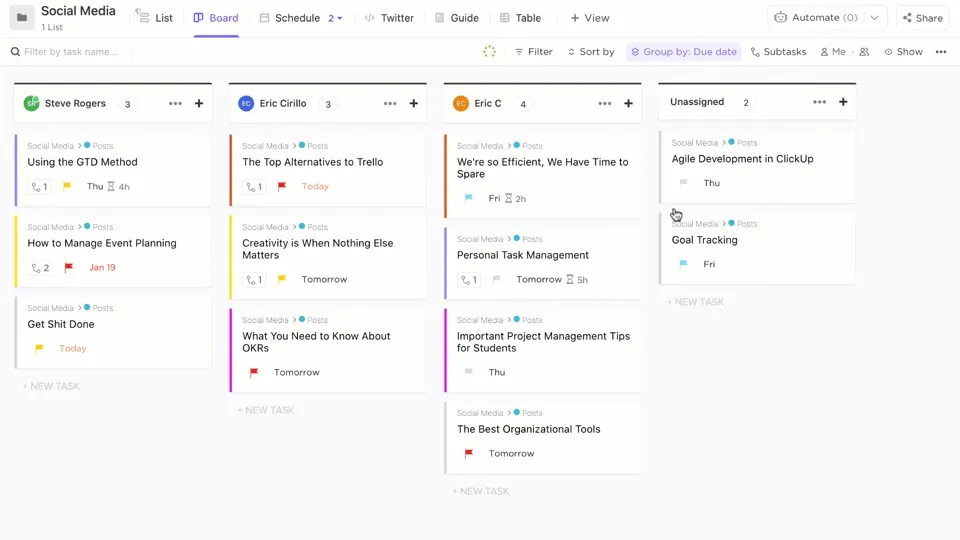
Task: Click subtask count on How to Manage Event Planning
Action: [40, 268]
